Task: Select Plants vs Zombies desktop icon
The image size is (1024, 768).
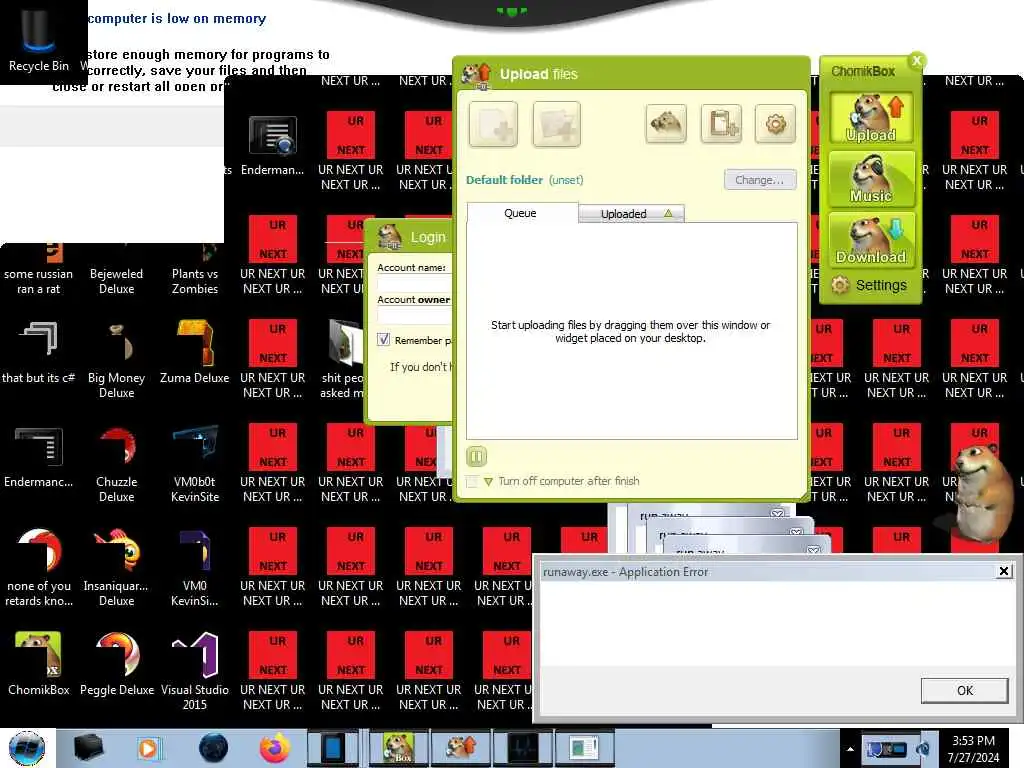Action: pyautogui.click(x=195, y=270)
